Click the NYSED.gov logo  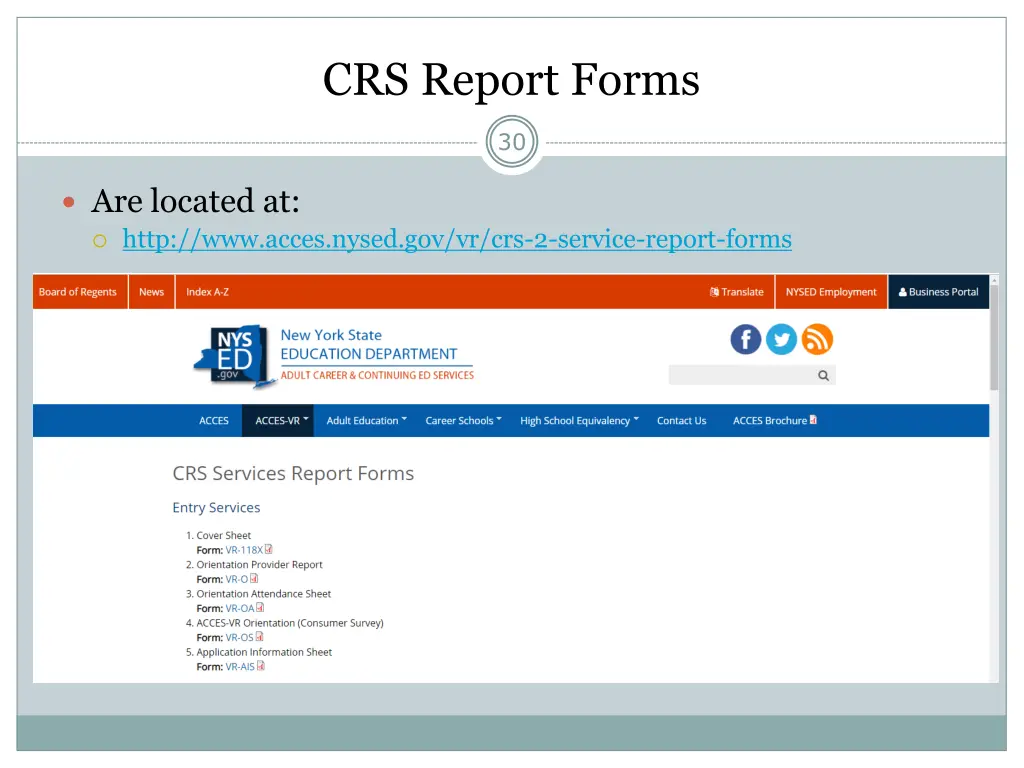(234, 356)
